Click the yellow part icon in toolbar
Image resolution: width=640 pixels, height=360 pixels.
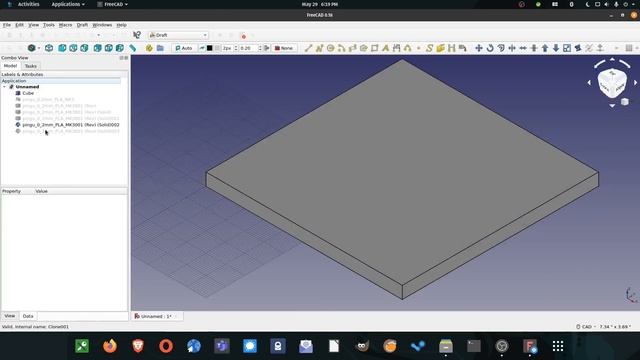click(x=149, y=48)
